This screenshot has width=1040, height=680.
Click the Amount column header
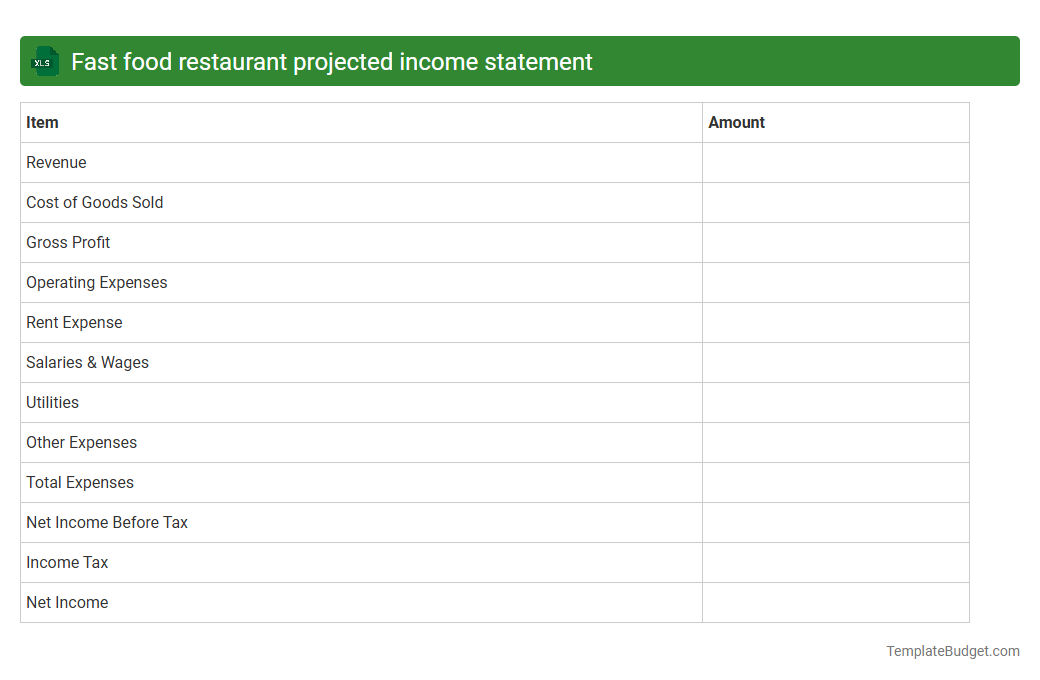737,122
